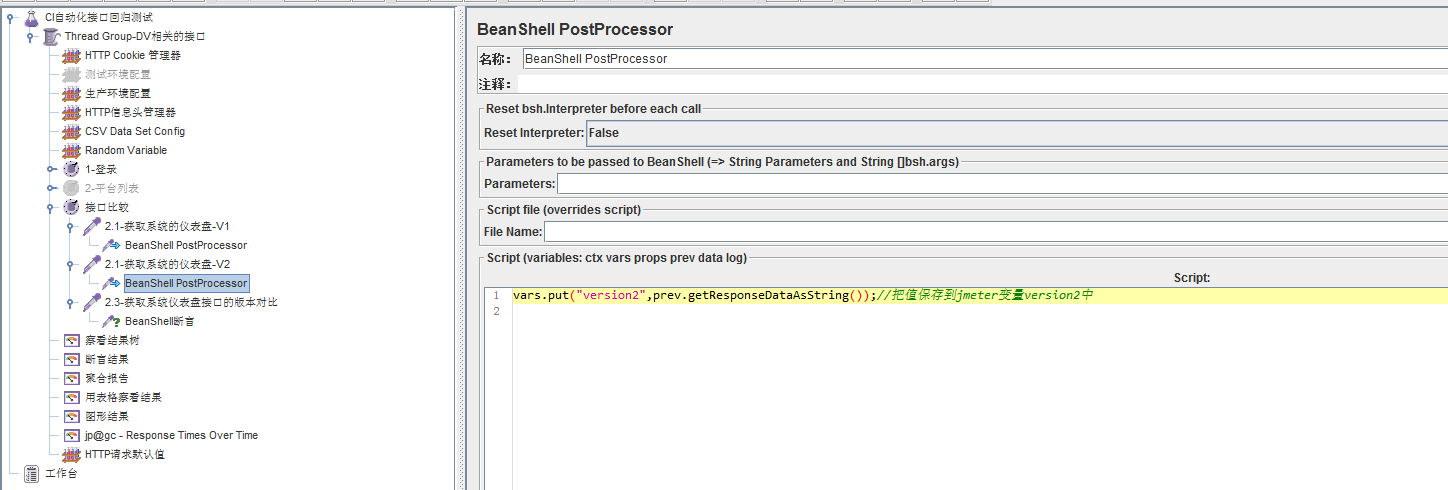Select jp@gc - Response Times Over Time
Viewport: 1448px width, 490px height.
click(x=171, y=435)
